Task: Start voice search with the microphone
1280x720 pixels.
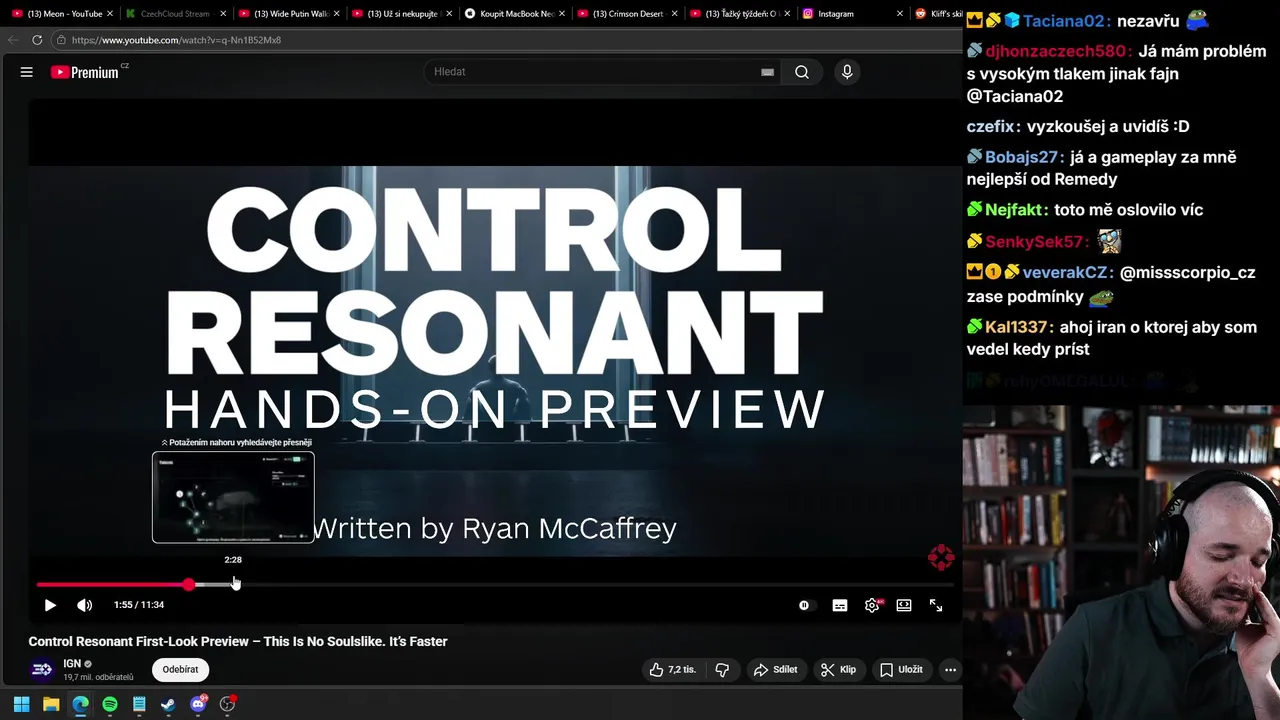Action: [847, 72]
